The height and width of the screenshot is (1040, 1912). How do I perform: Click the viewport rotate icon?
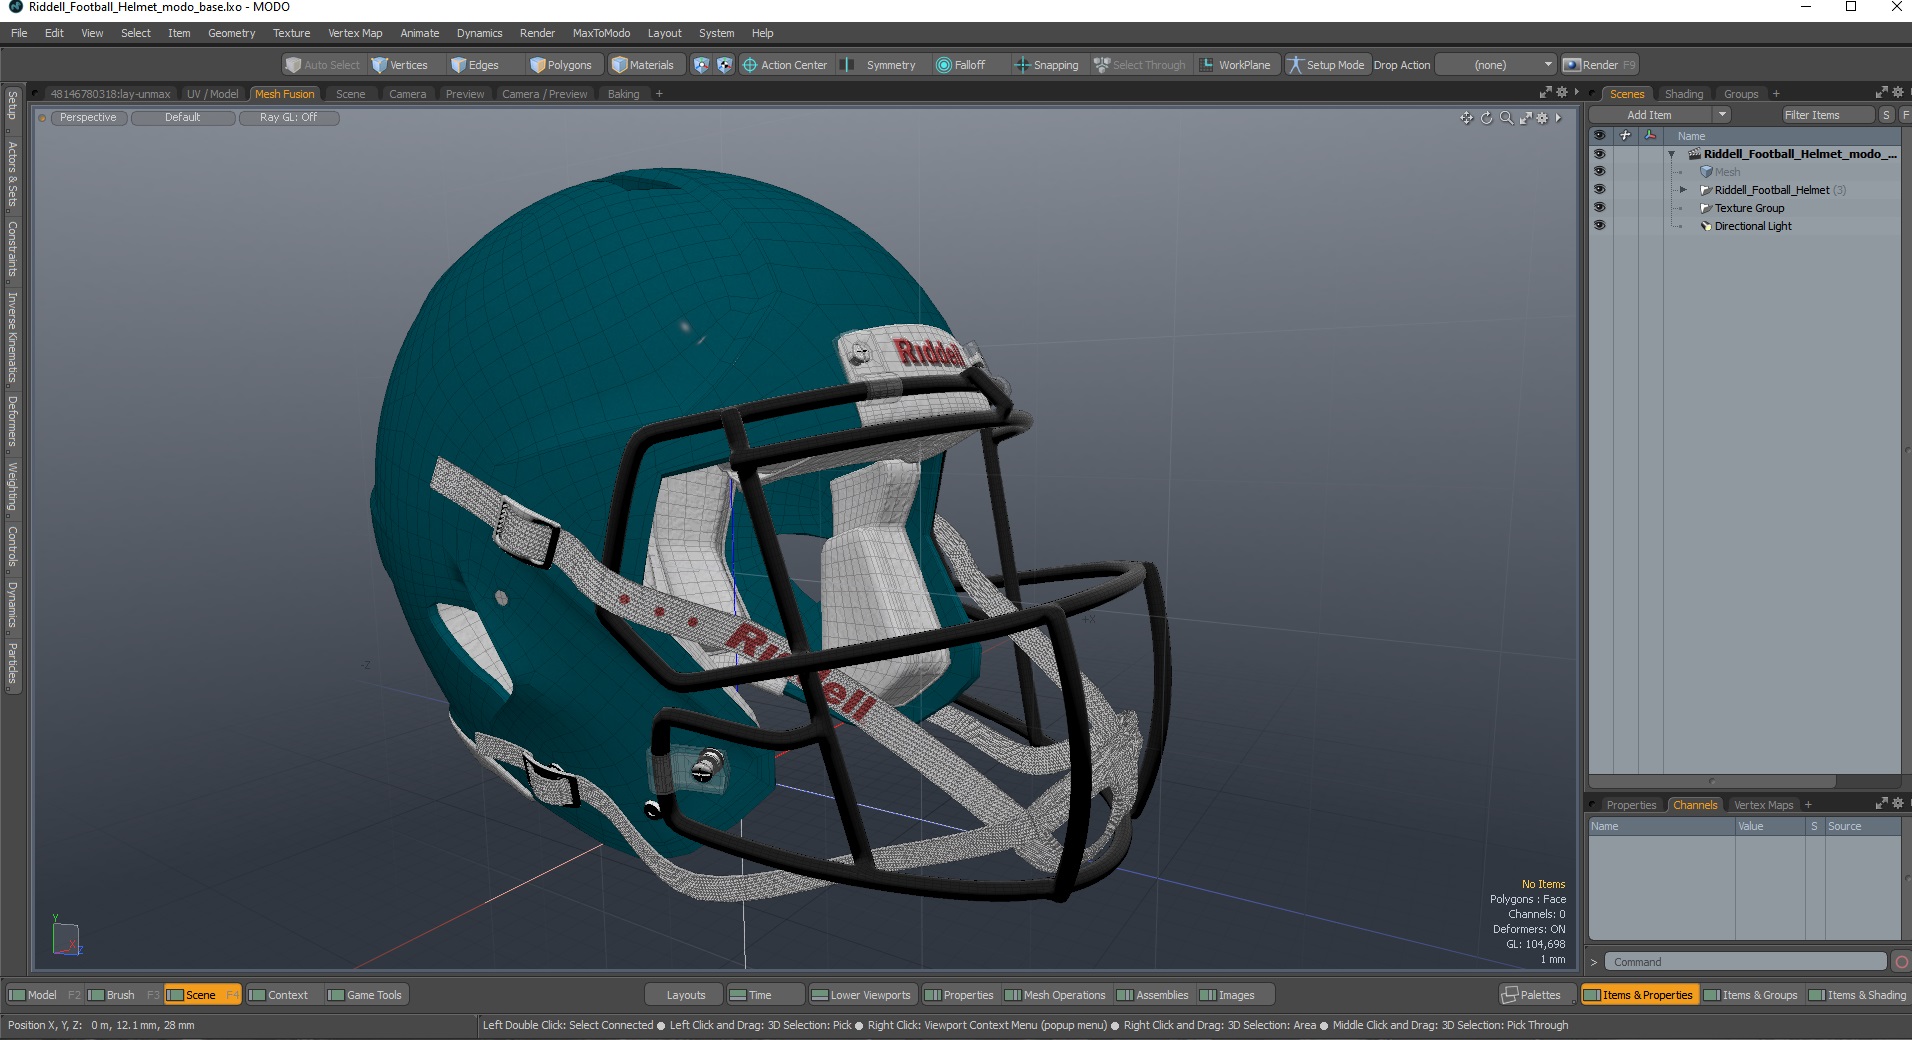pos(1486,118)
